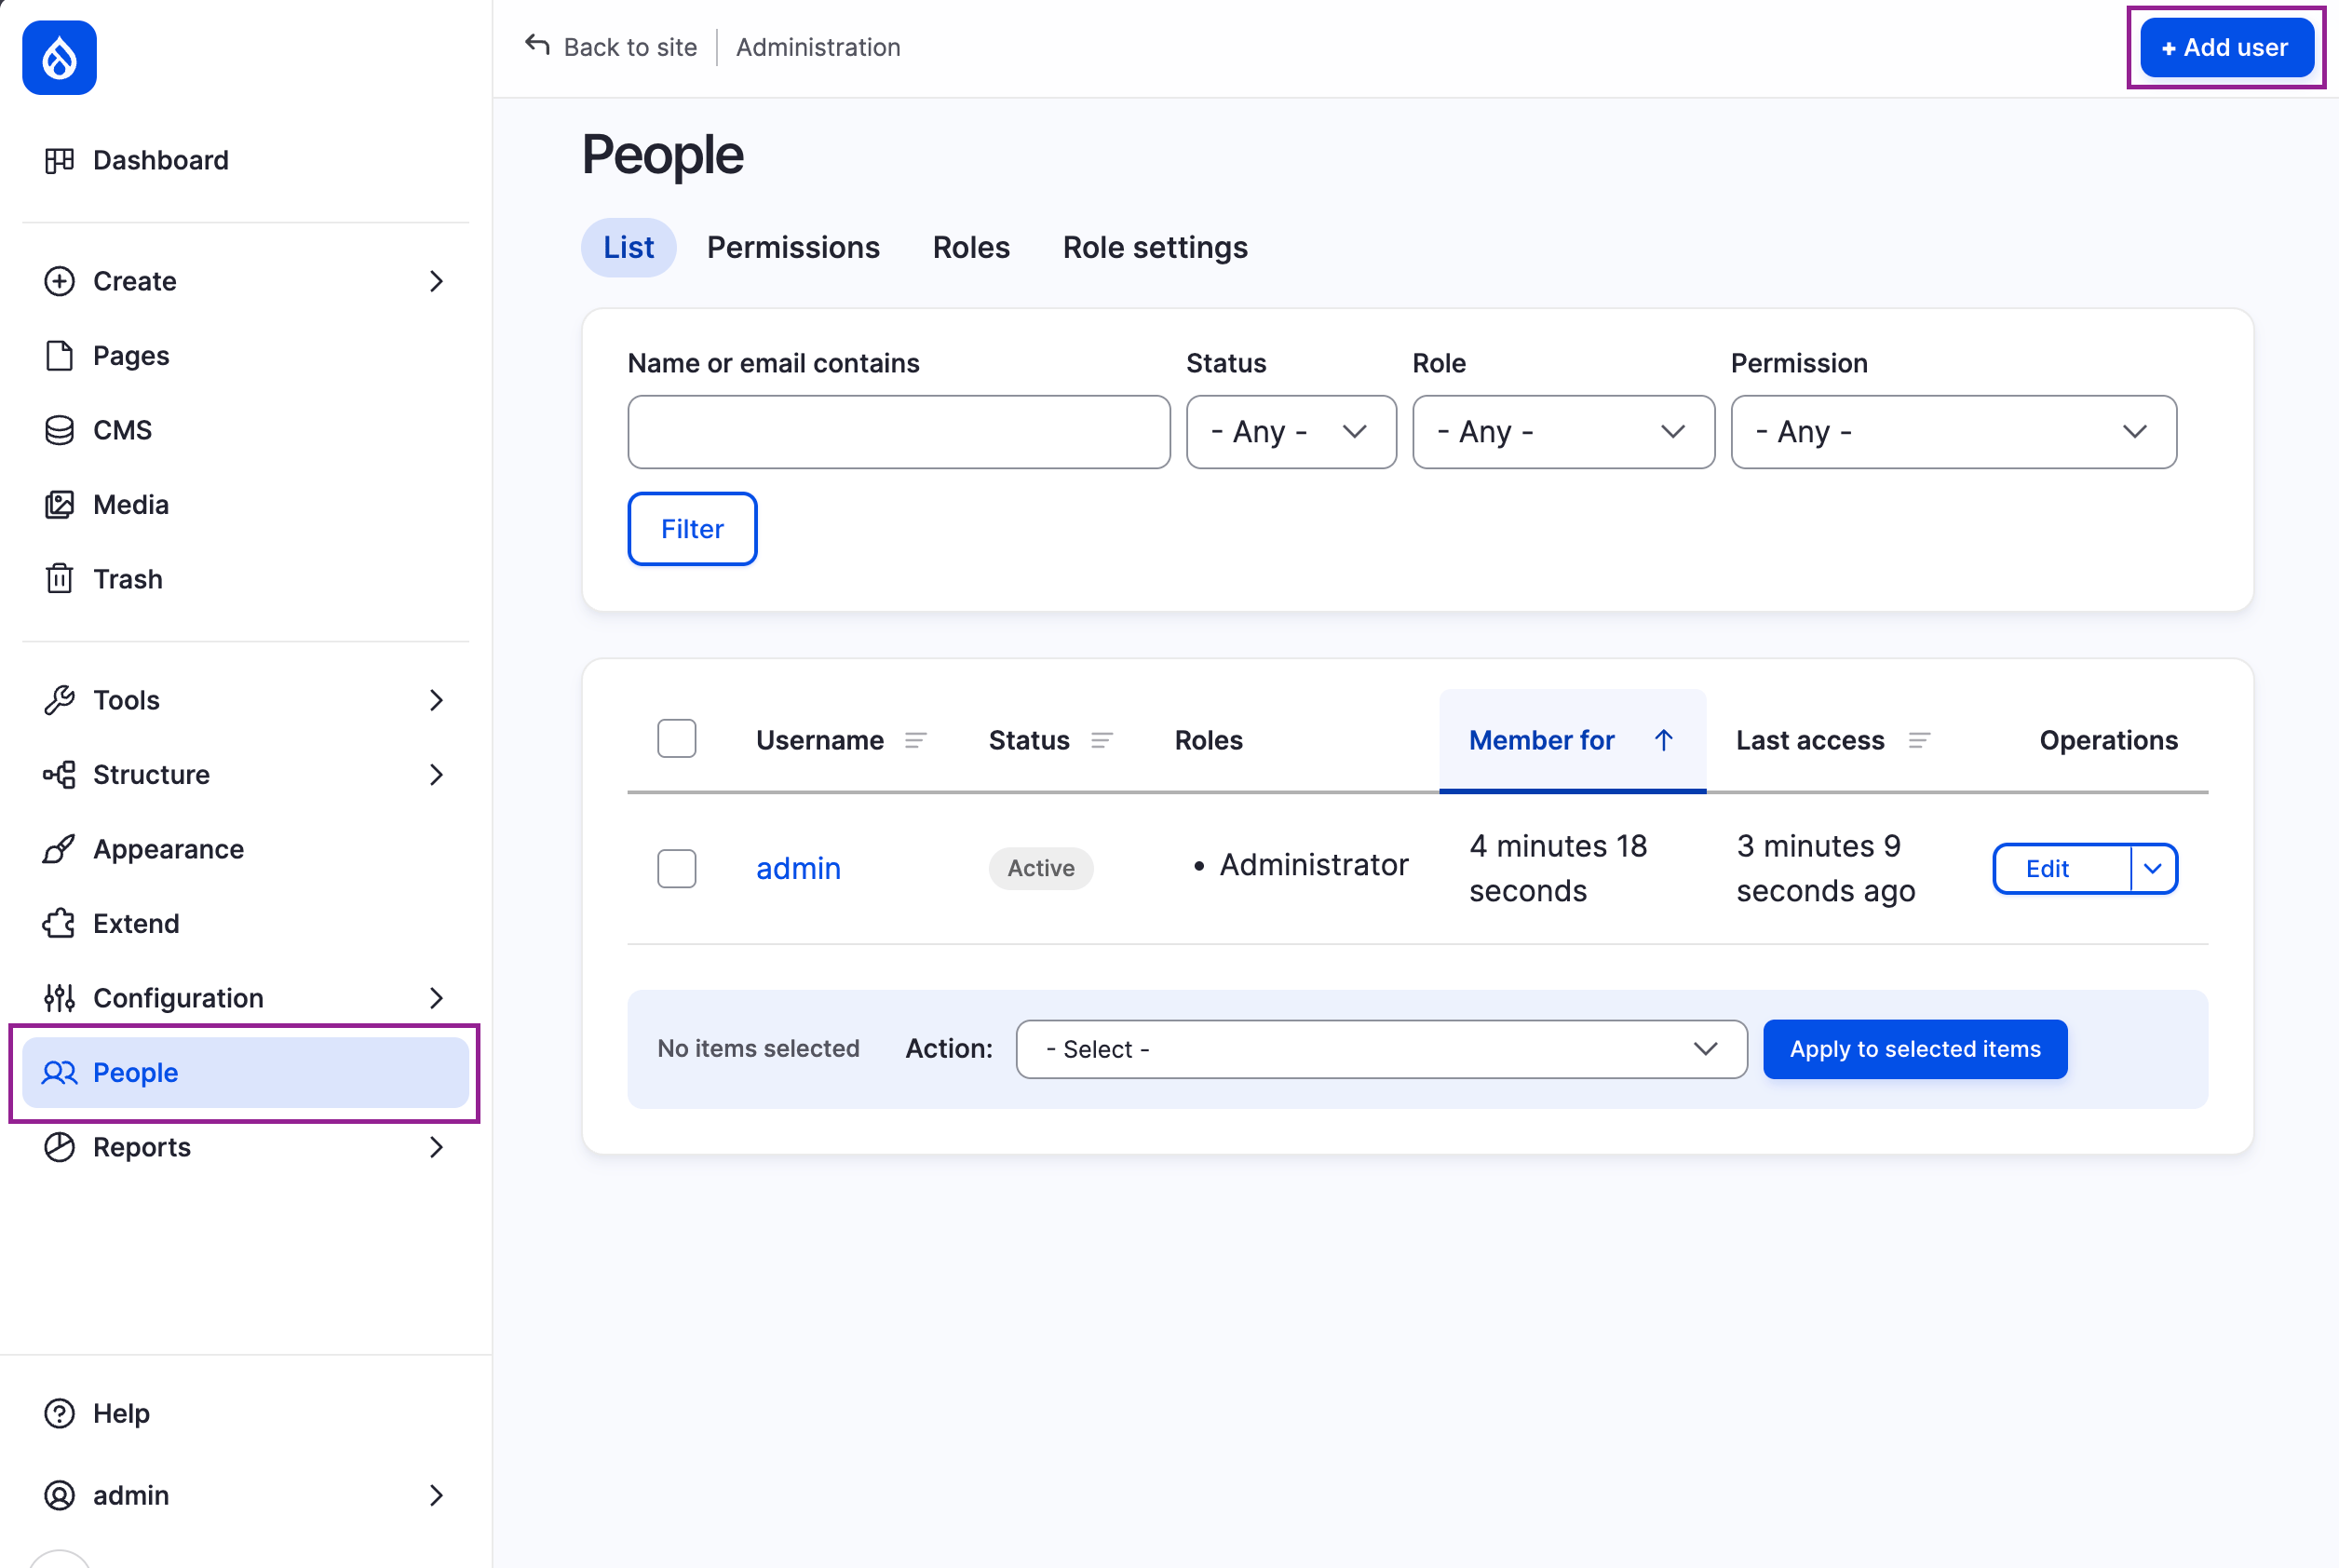The height and width of the screenshot is (1568, 2339).
Task: Expand the admin account menu chevron
Action: point(436,1495)
